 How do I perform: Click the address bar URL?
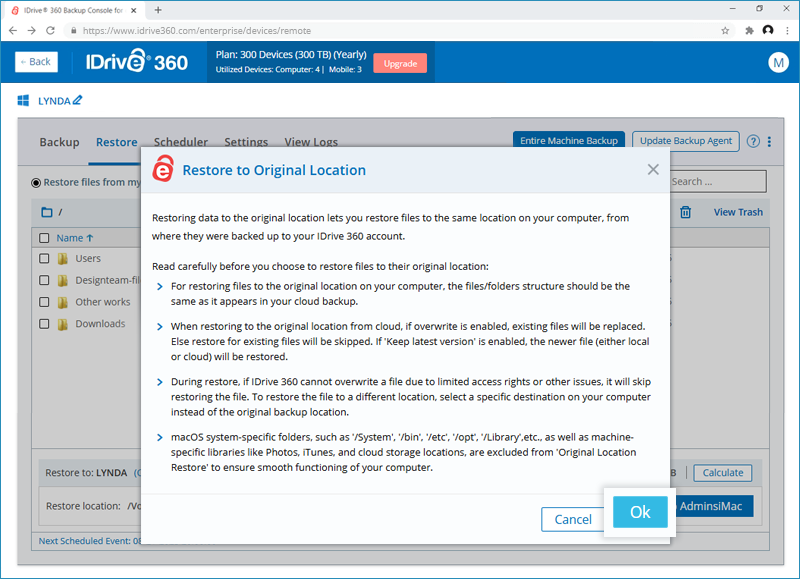tap(196, 31)
